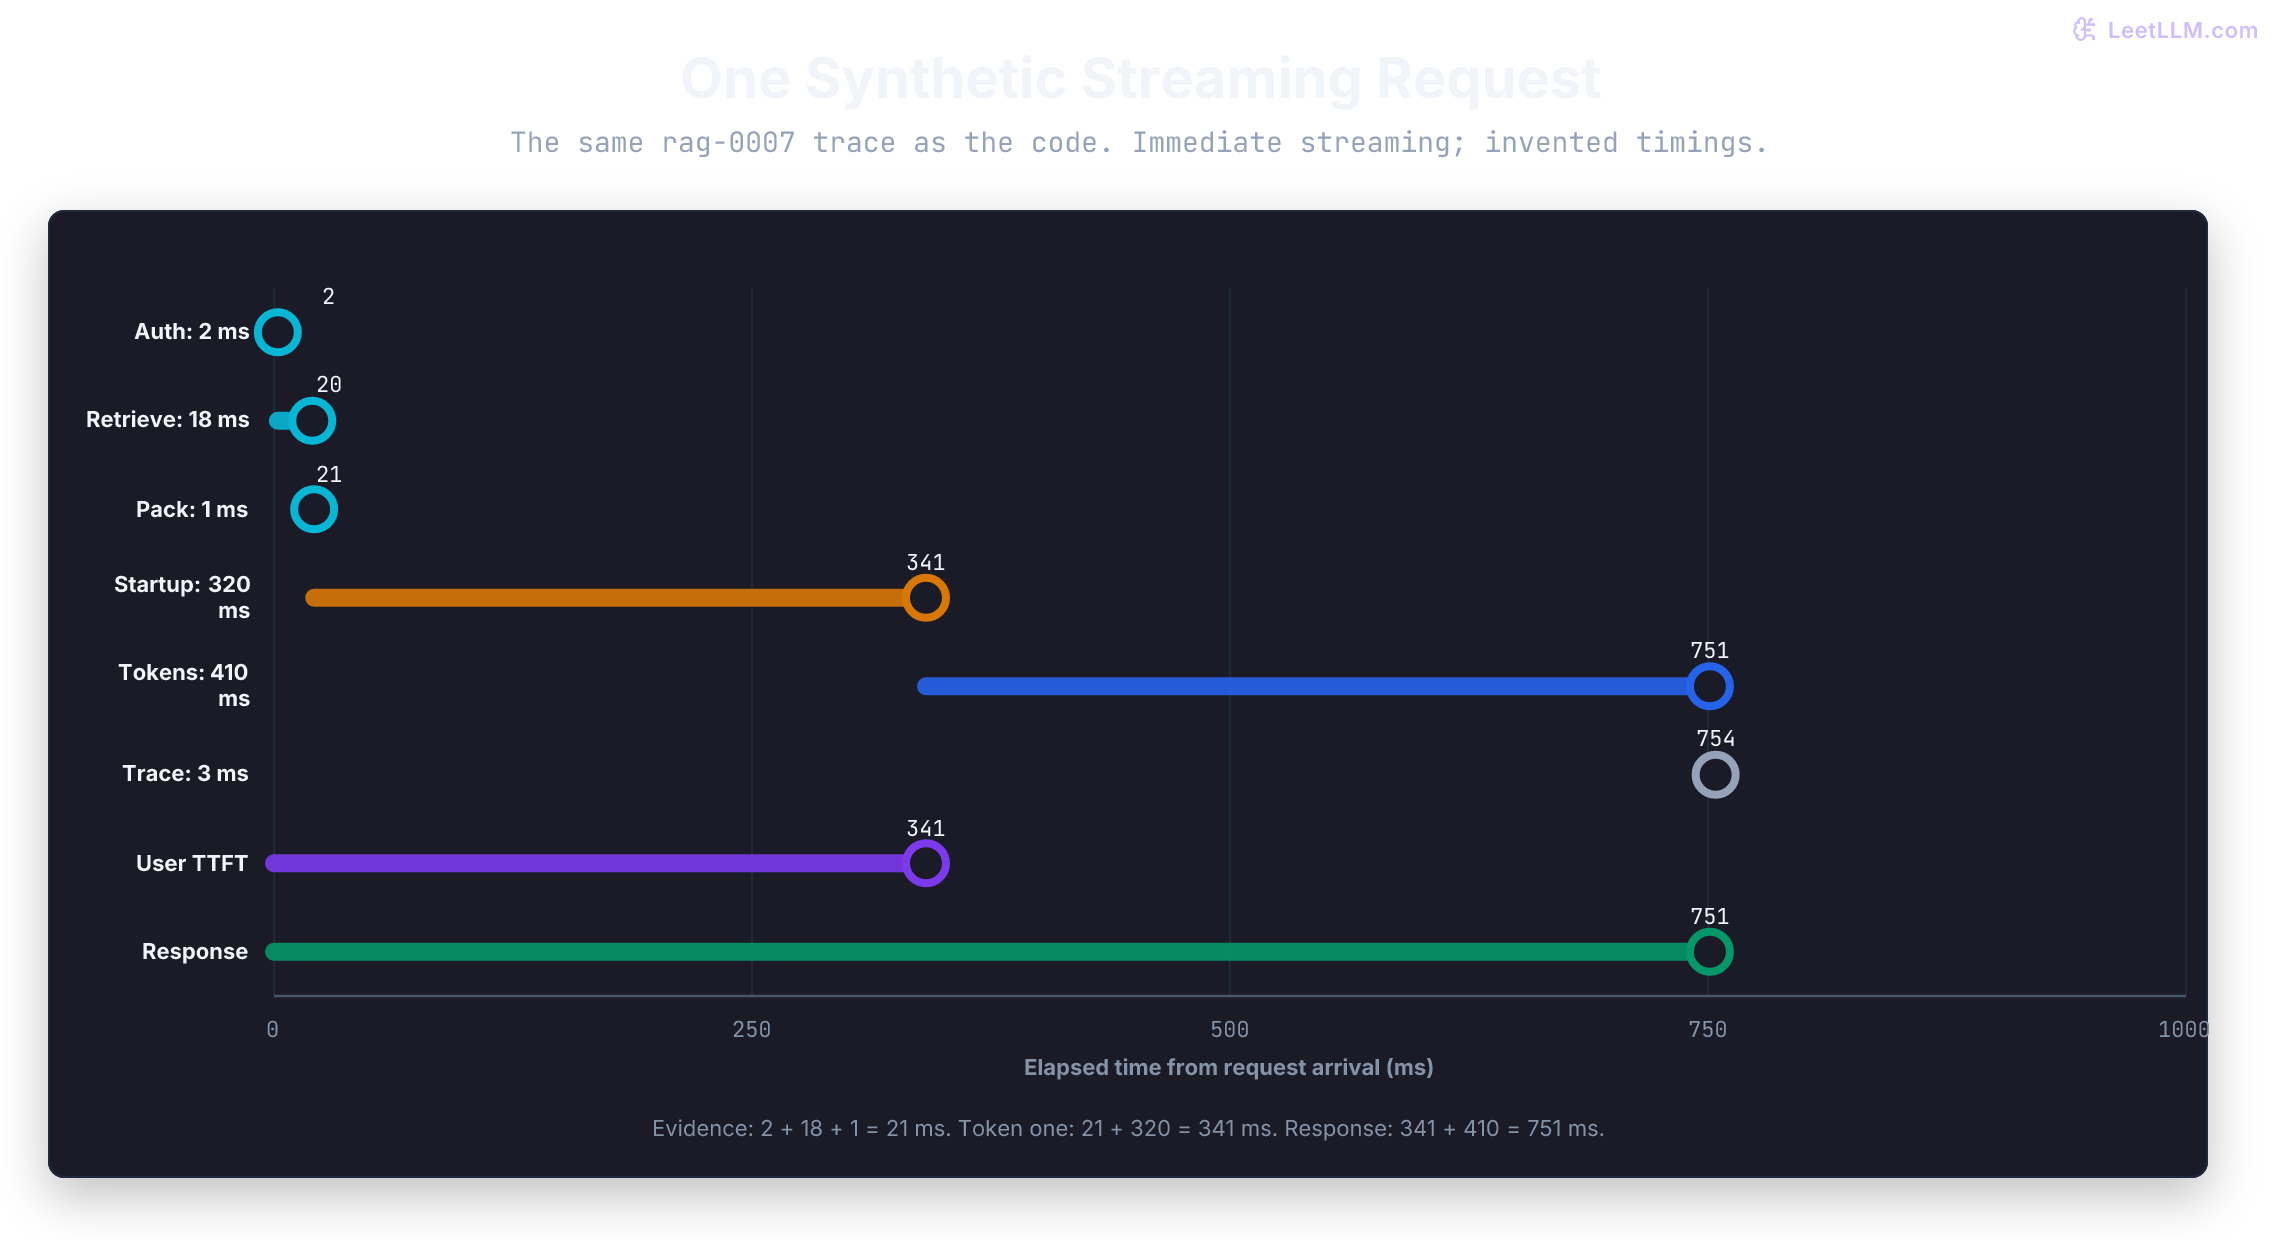The height and width of the screenshot is (1240, 2280).
Task: Click the blue Tokens duration bar
Action: click(x=1303, y=686)
